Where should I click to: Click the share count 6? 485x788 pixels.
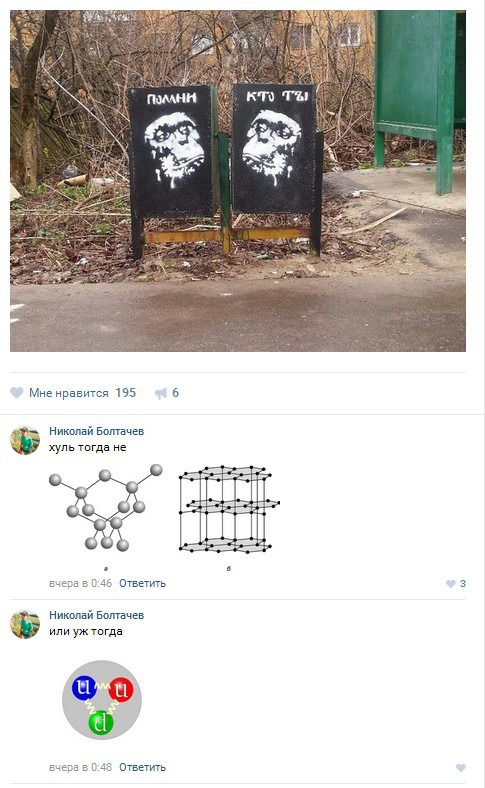tap(175, 393)
